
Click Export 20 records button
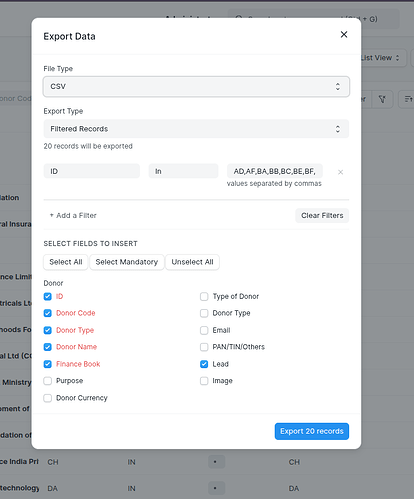click(x=312, y=431)
